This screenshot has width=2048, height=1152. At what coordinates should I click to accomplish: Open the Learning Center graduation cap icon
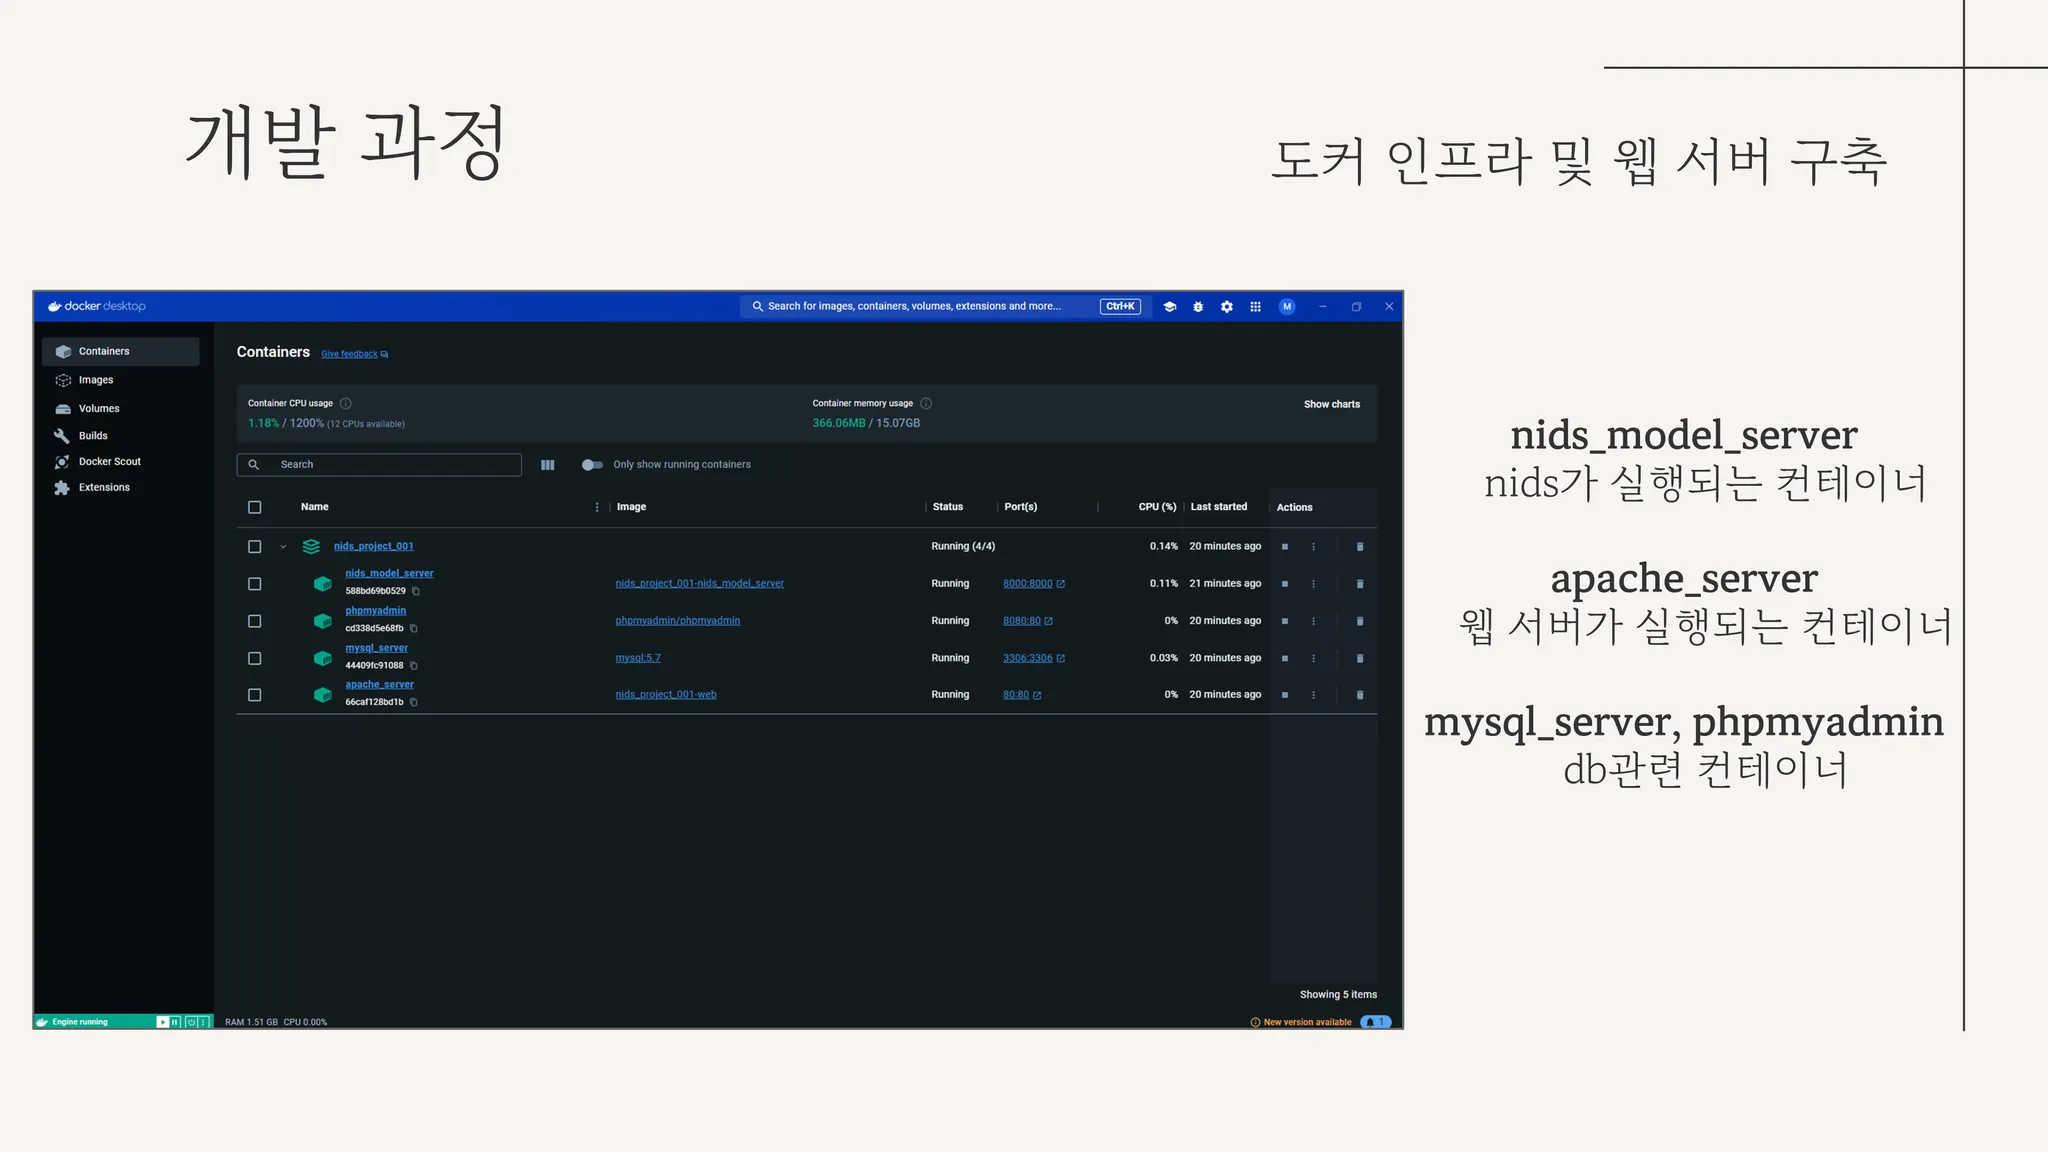pos(1169,307)
